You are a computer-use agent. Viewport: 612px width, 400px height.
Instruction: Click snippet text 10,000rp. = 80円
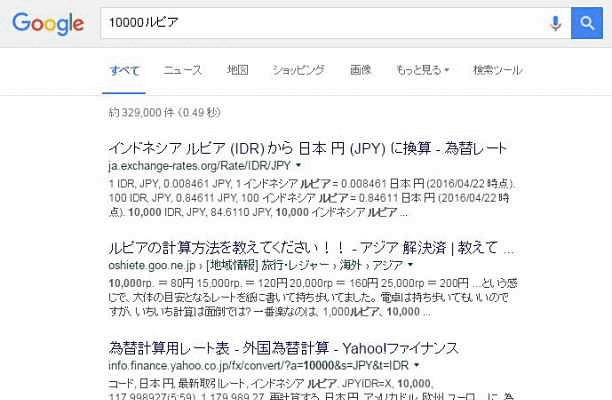tap(151, 283)
